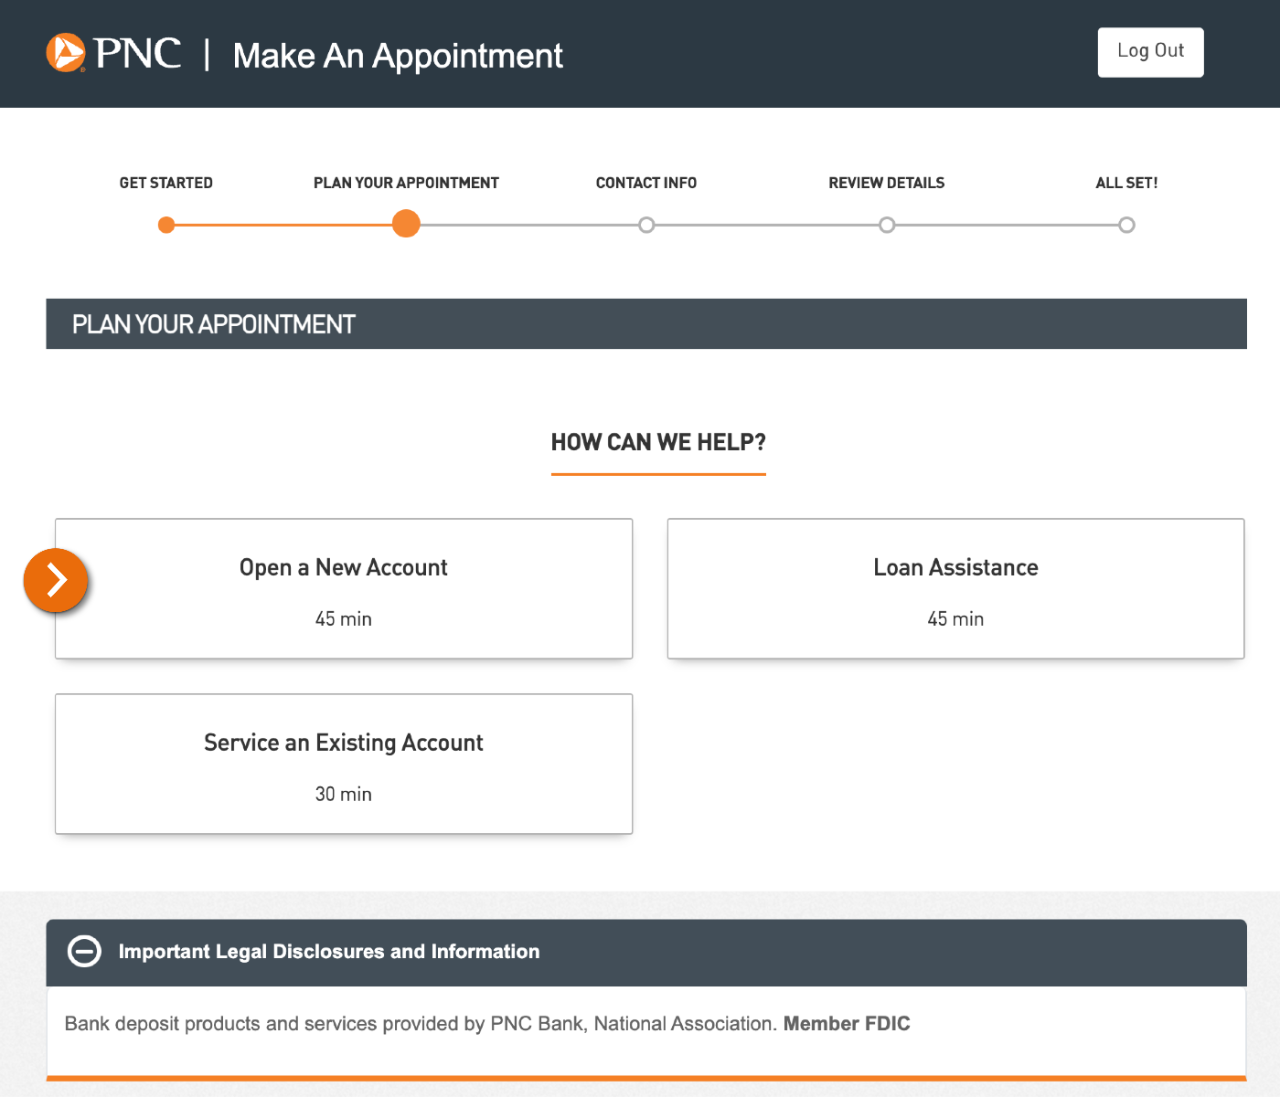Collapse the legal disclosures minus icon
Screen dimensions: 1280x1097
(x=84, y=951)
